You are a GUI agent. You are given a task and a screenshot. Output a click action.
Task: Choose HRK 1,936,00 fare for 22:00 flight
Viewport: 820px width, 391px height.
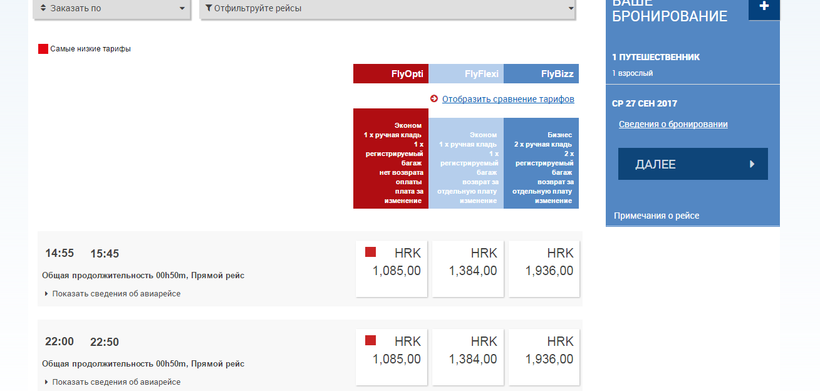click(x=544, y=357)
